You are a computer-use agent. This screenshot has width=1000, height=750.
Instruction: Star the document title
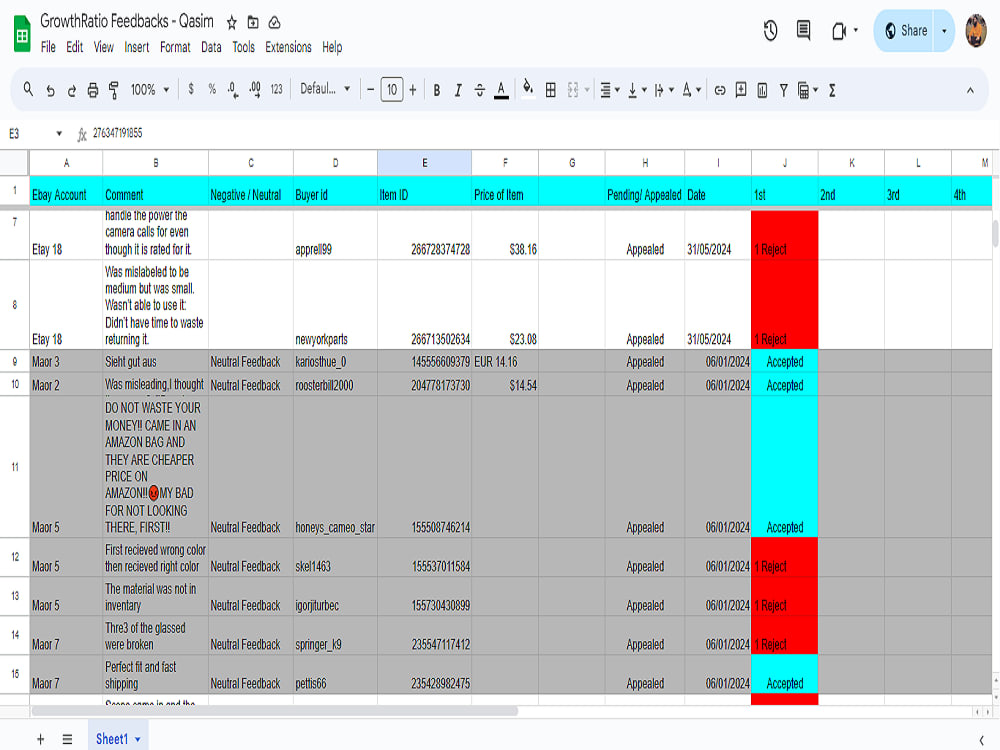(232, 23)
